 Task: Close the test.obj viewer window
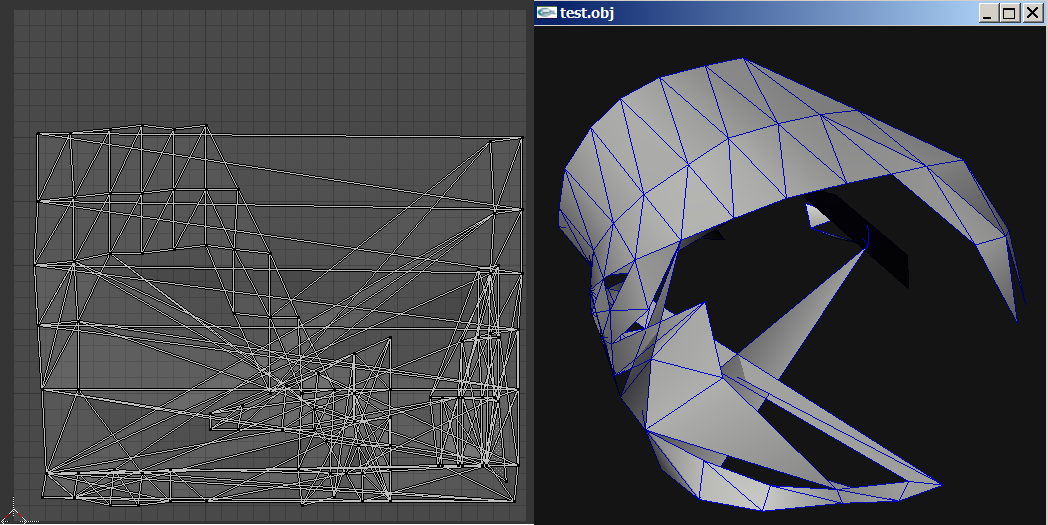point(1031,13)
